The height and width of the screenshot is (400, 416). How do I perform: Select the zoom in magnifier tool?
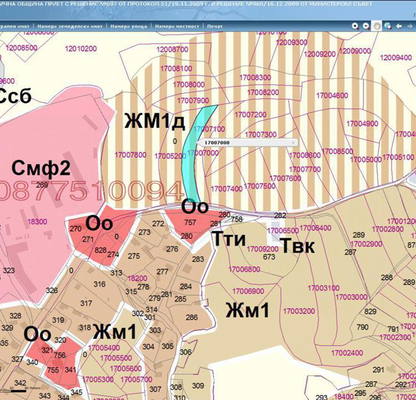tap(355, 26)
